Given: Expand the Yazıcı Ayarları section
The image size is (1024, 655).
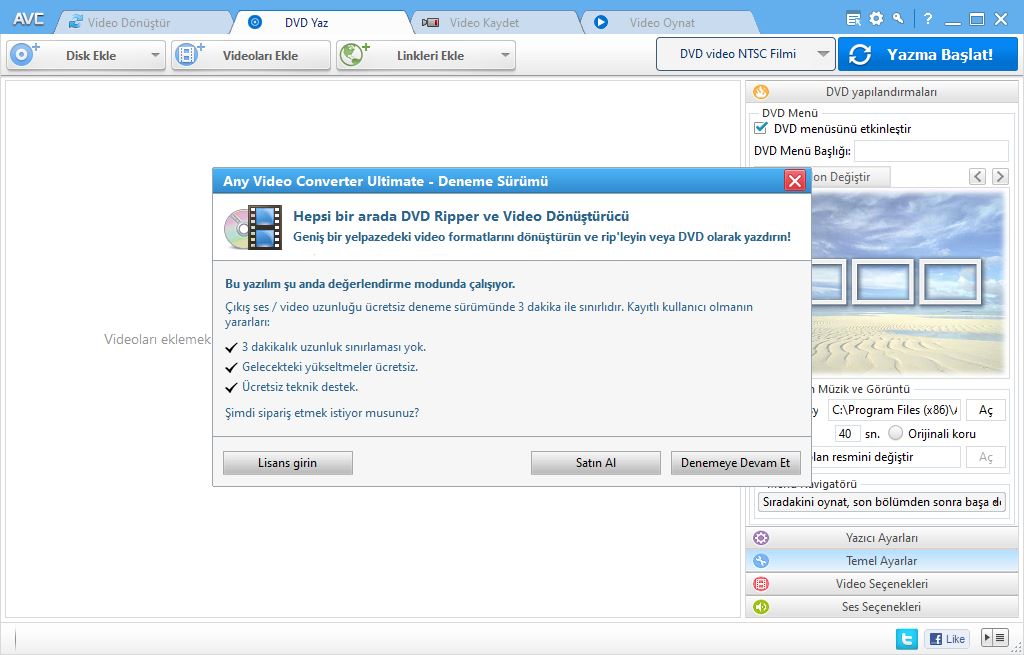Looking at the screenshot, I should 881,538.
